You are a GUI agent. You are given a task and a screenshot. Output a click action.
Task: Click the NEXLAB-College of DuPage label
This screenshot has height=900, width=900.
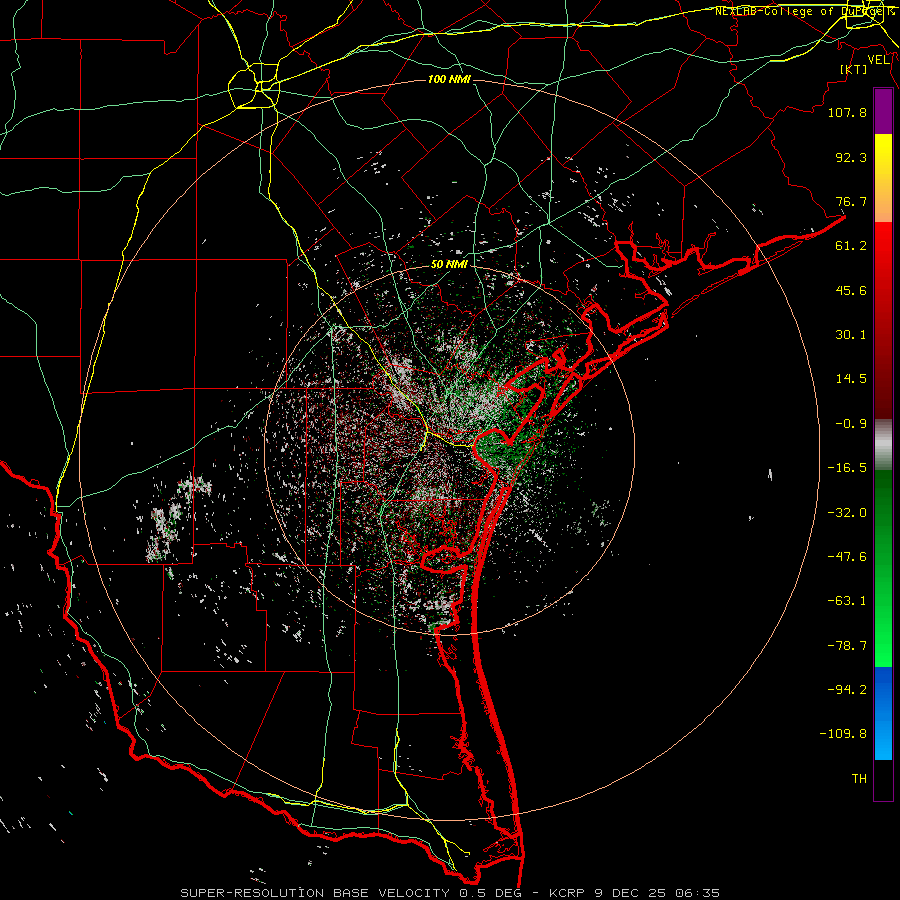click(804, 11)
